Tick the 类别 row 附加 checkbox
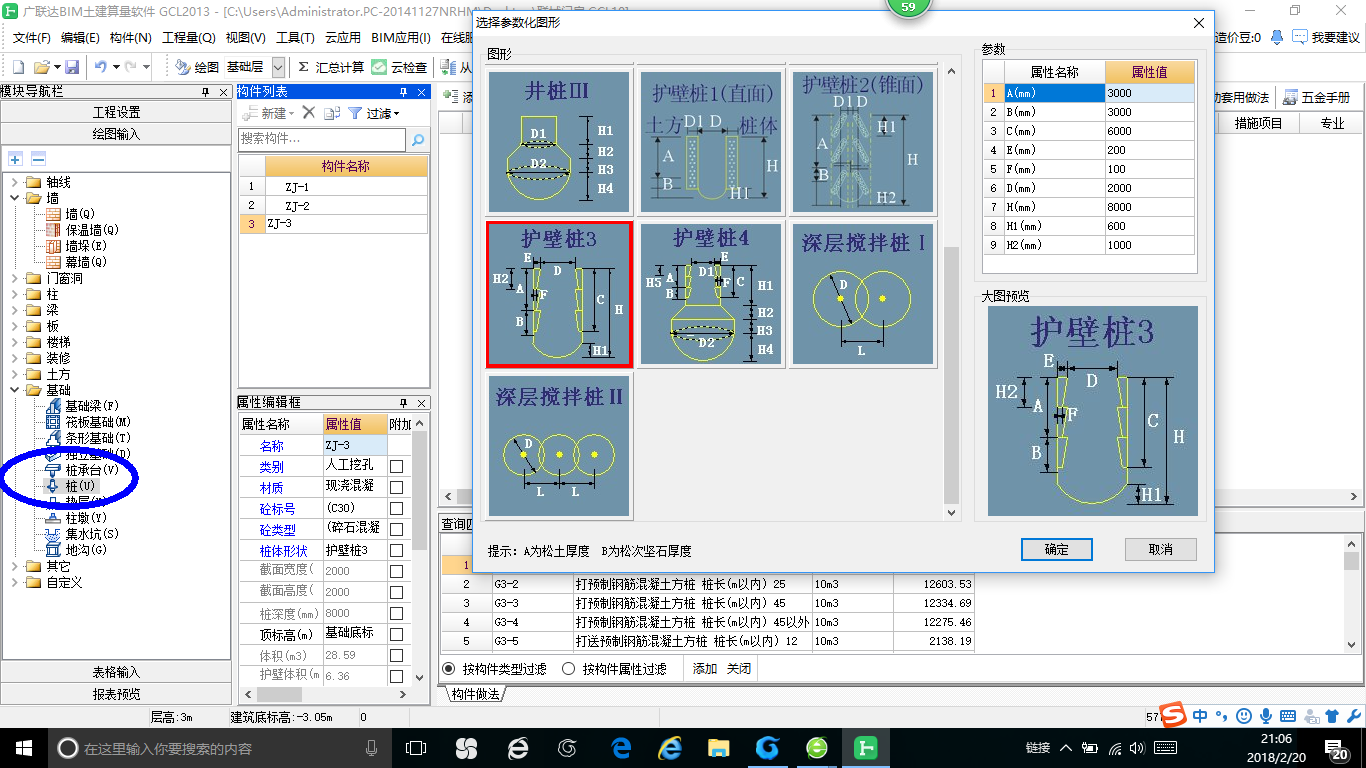 pos(397,466)
